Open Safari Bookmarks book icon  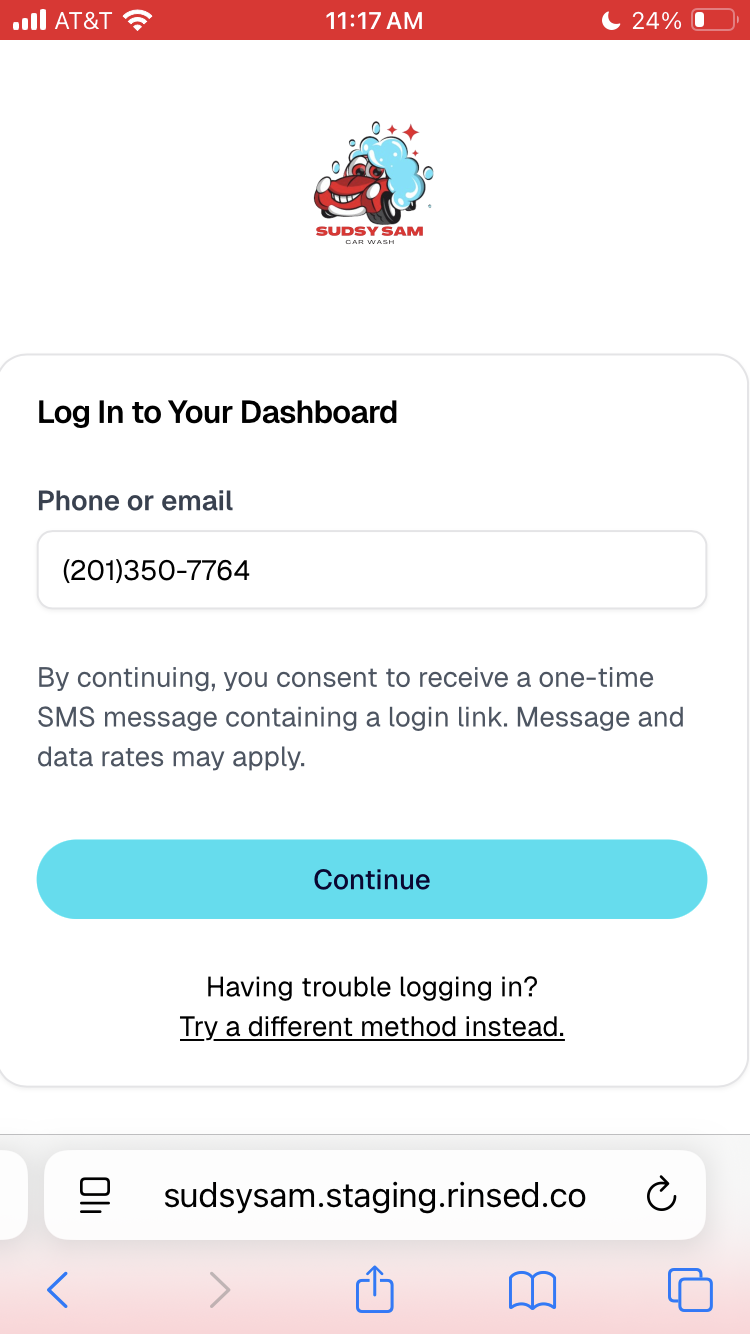click(x=532, y=1291)
